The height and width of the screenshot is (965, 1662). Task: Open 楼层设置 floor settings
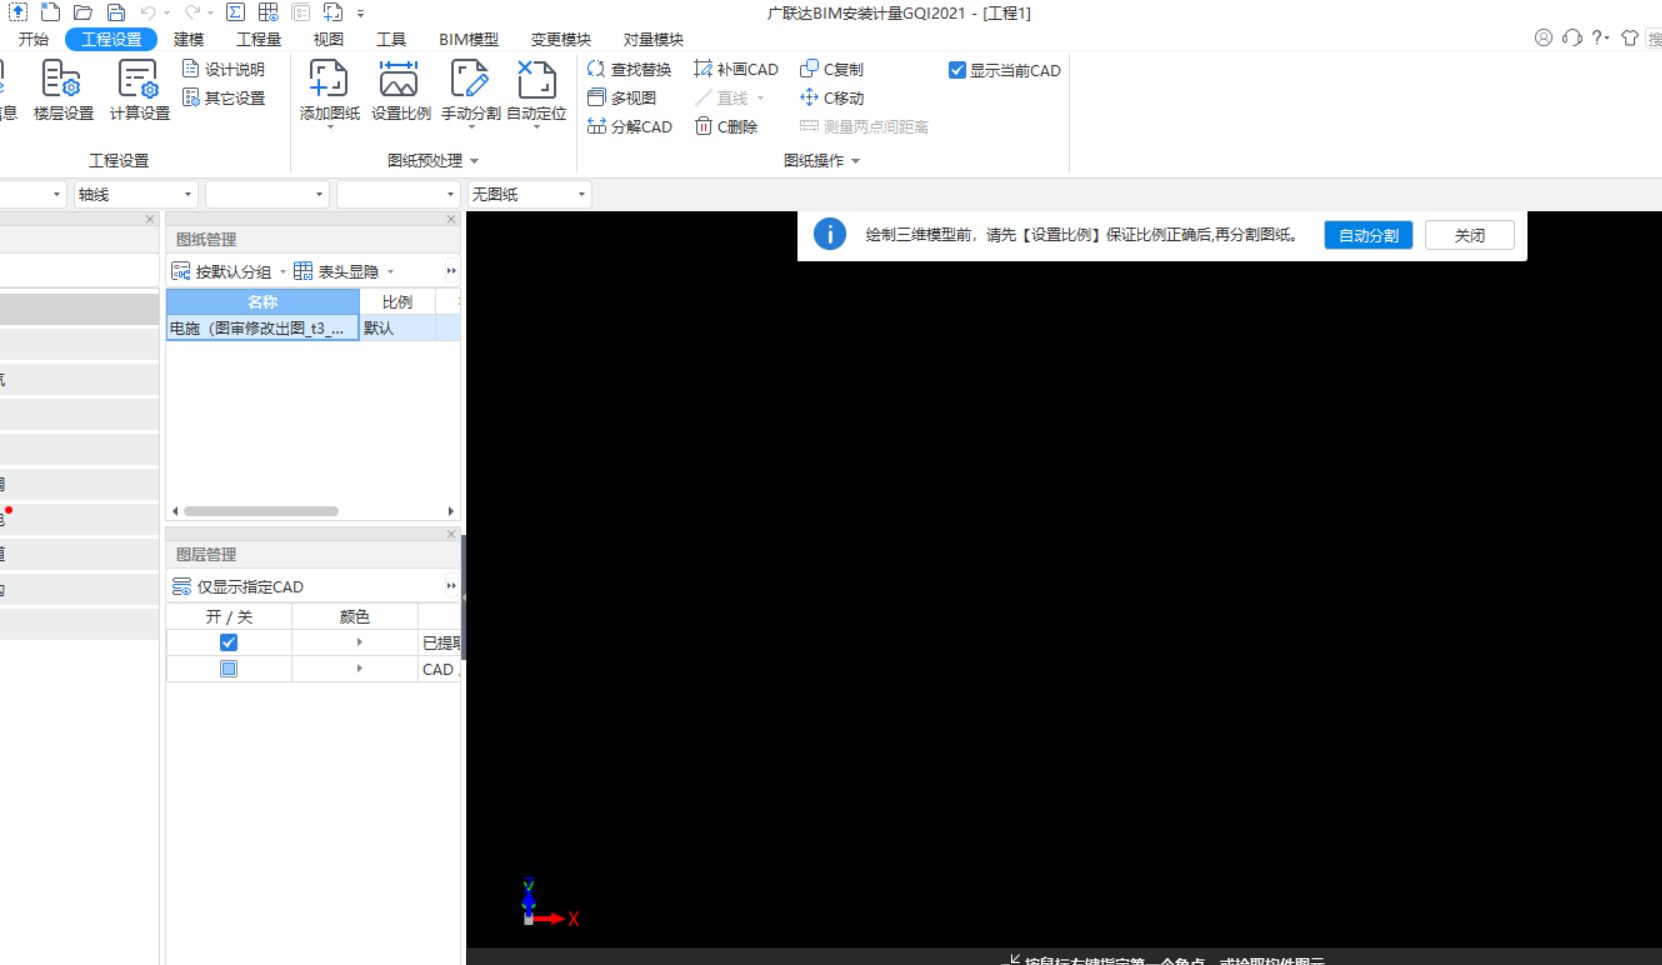coord(64,90)
